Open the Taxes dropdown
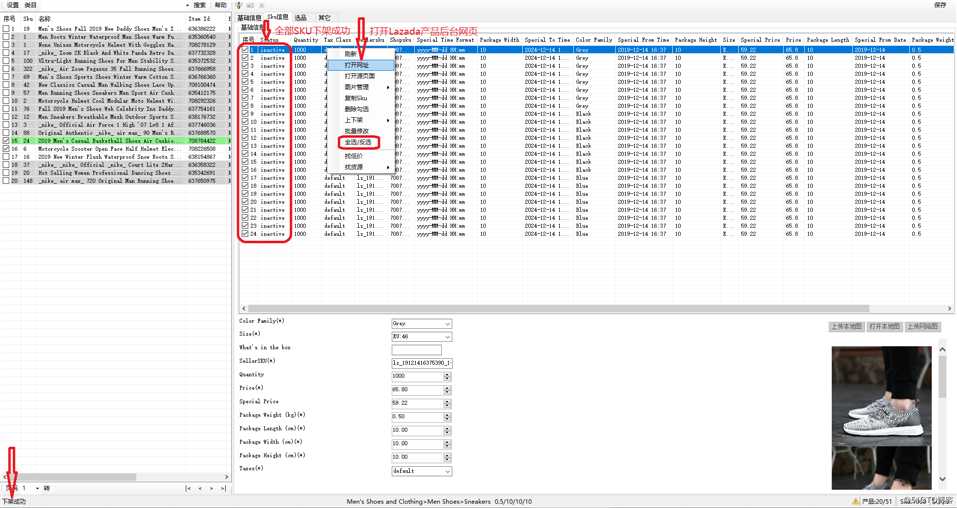This screenshot has height=508, width=957. 447,471
